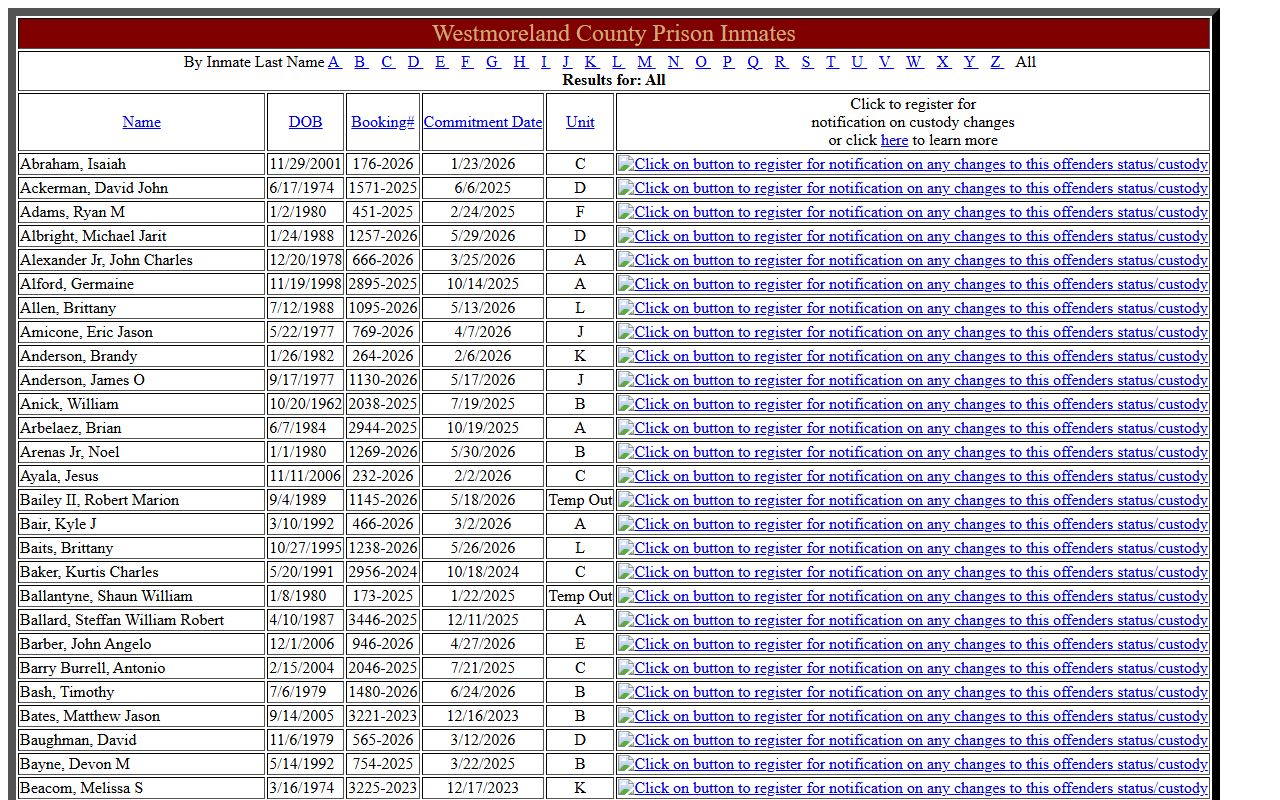1280x800 pixels.
Task: Sort by Commitment Date header
Action: point(482,122)
